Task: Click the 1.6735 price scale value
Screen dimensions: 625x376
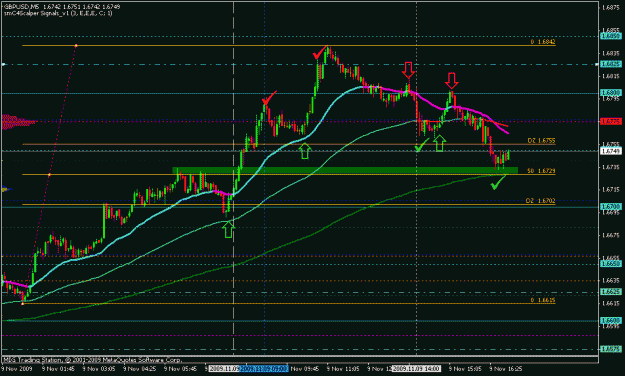Action: tap(610, 167)
